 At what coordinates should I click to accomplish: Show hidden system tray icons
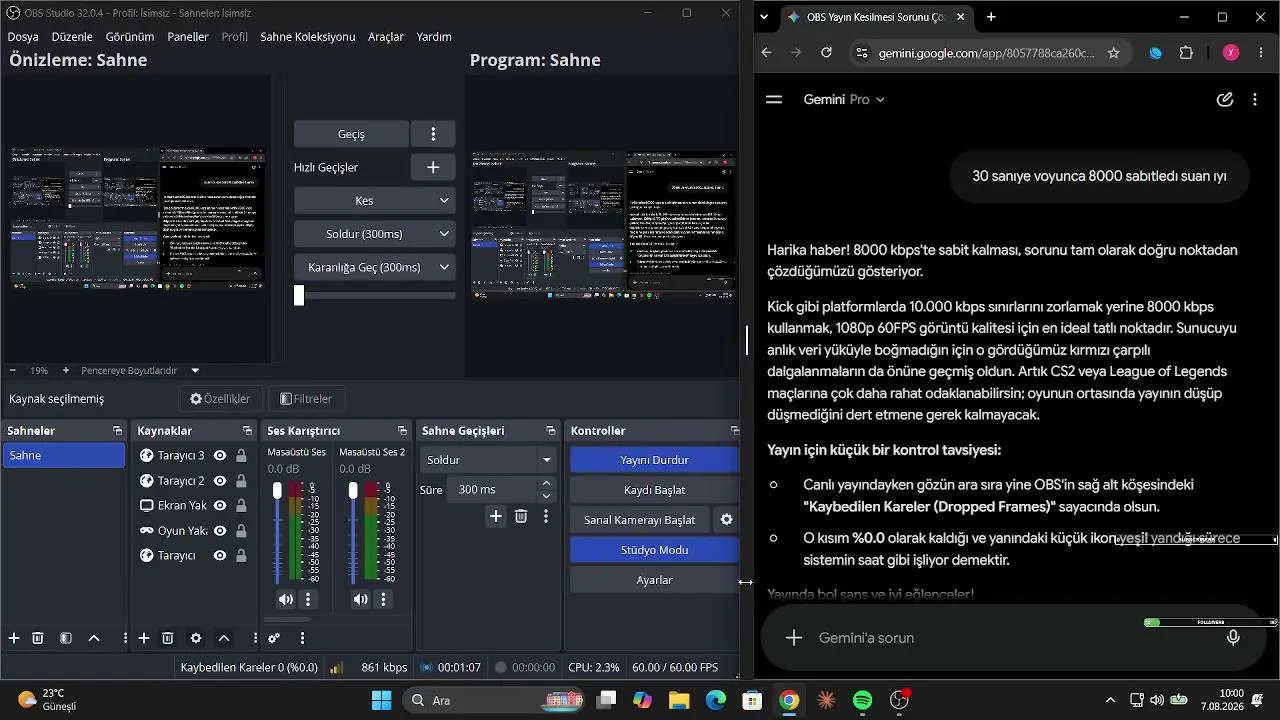pyautogui.click(x=1110, y=700)
